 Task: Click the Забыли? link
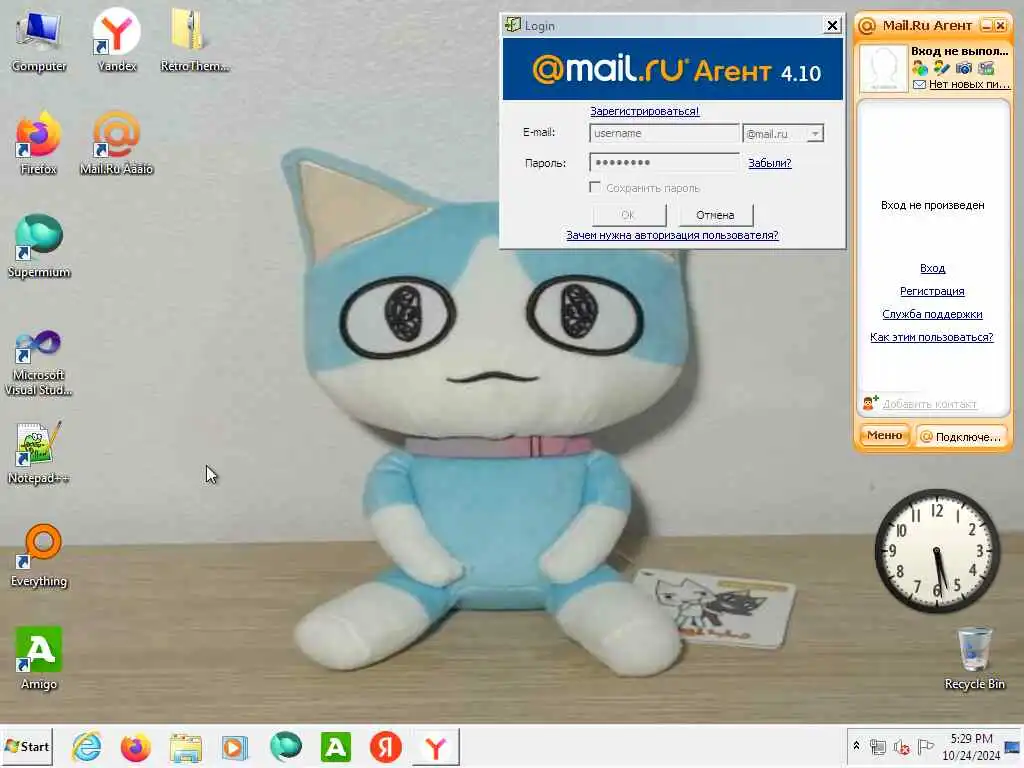pos(769,163)
